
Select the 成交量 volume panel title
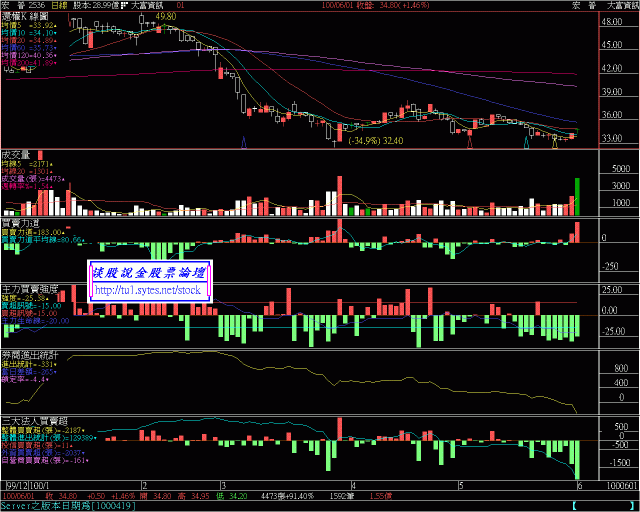coord(16,155)
